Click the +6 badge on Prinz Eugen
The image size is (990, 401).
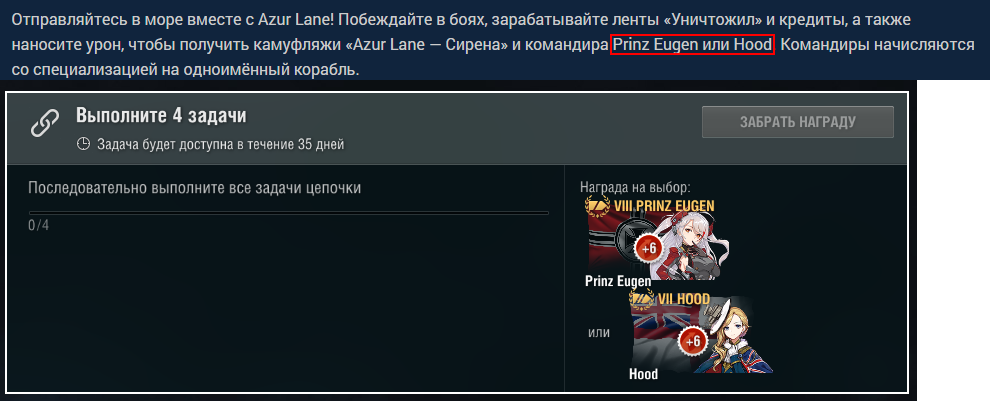click(648, 248)
